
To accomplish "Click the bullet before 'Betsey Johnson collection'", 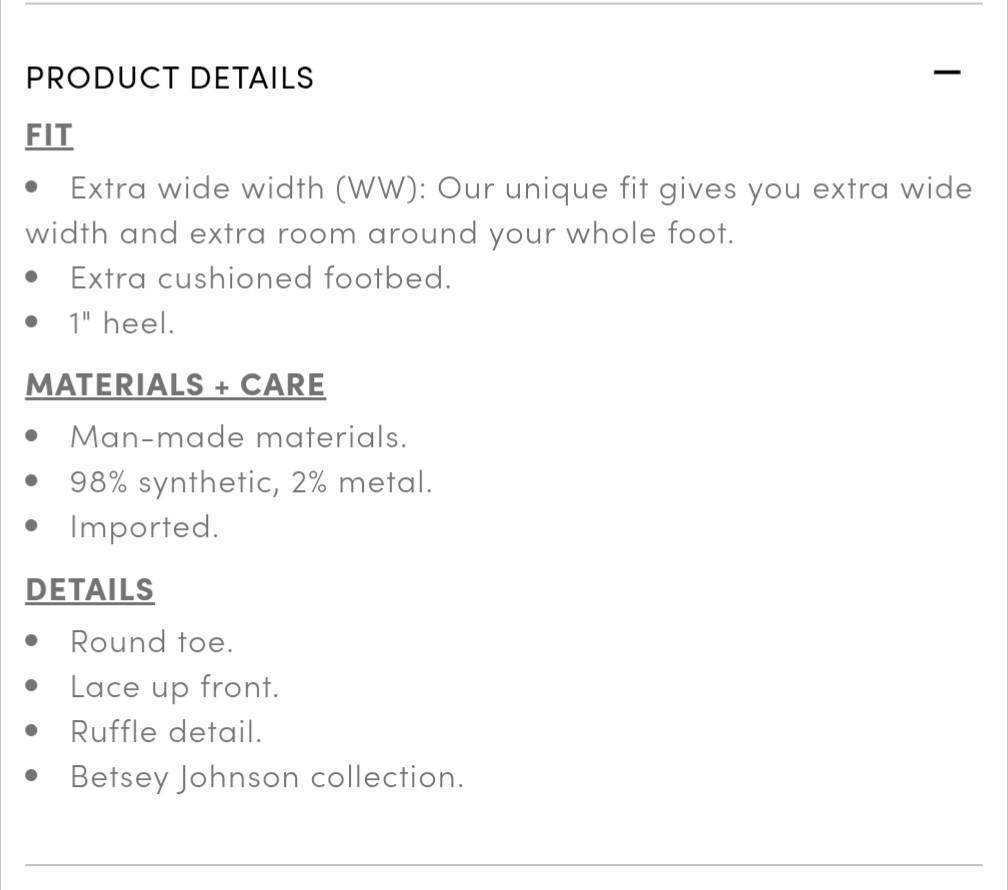I will click(x=34, y=777).
